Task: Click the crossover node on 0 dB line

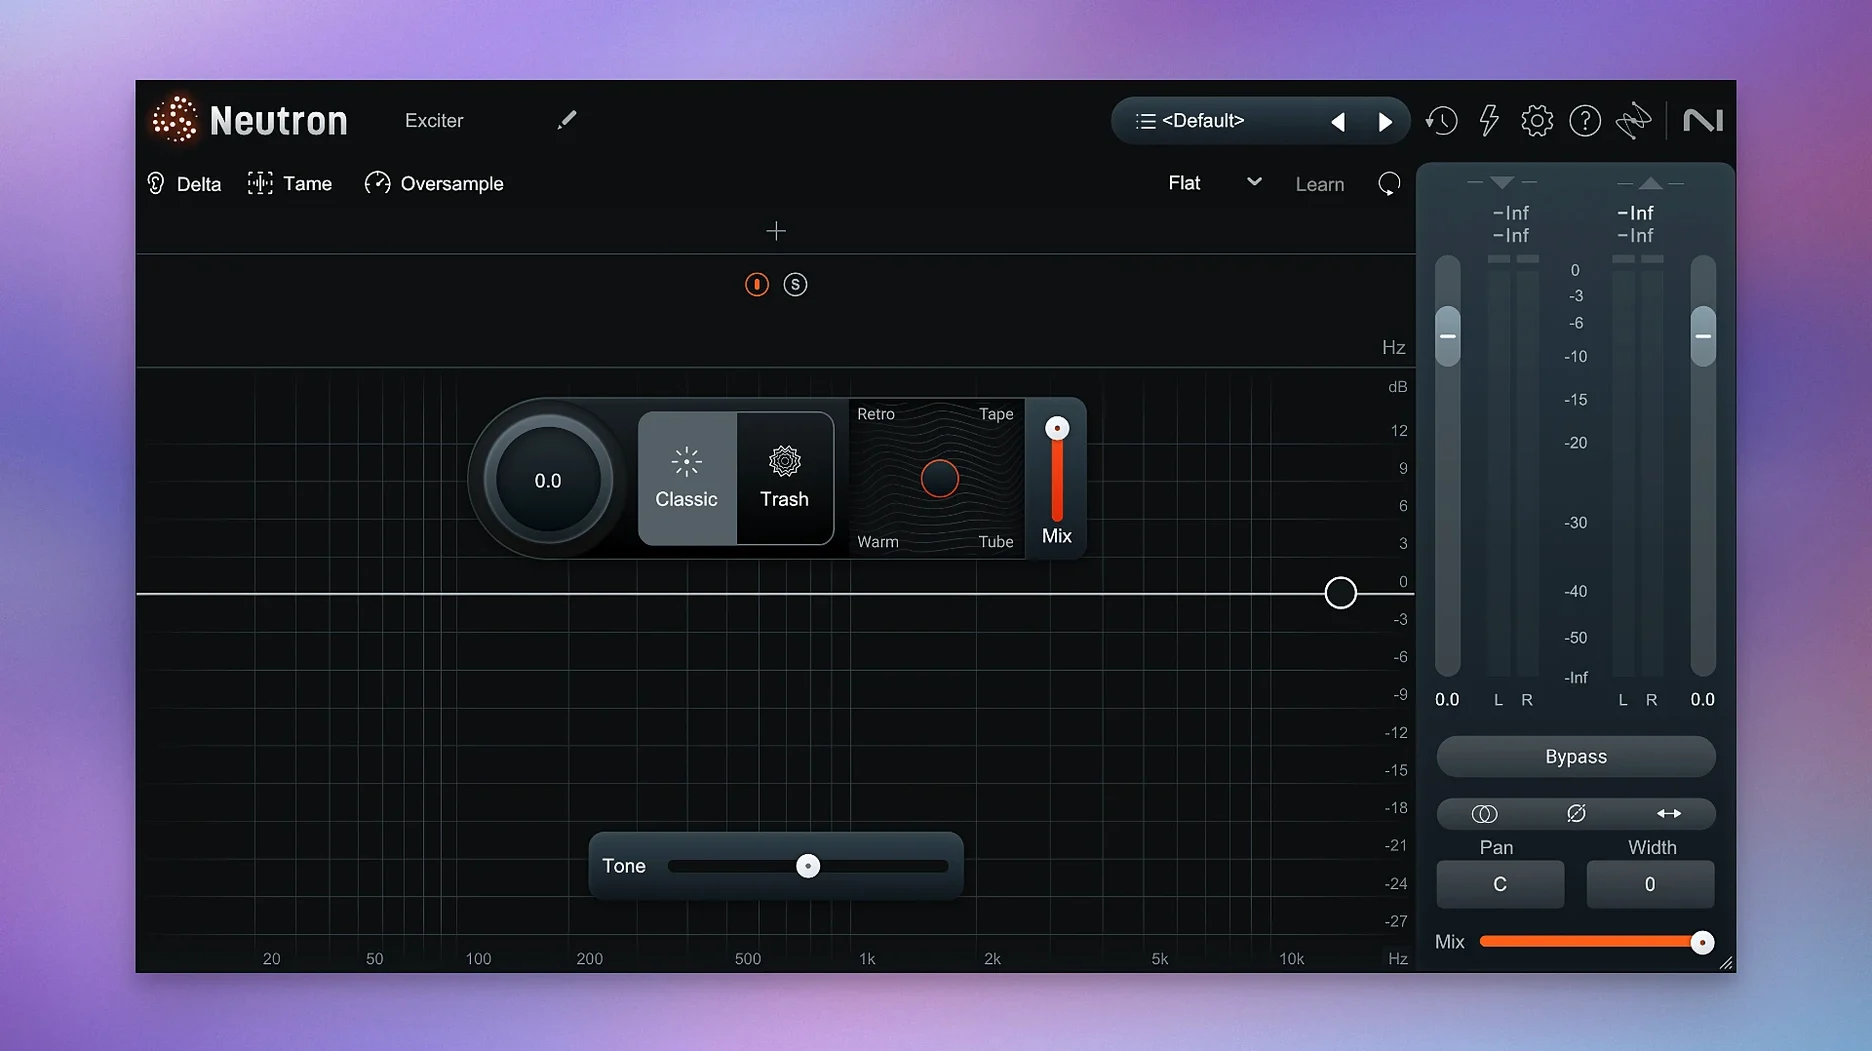Action: pos(1340,593)
